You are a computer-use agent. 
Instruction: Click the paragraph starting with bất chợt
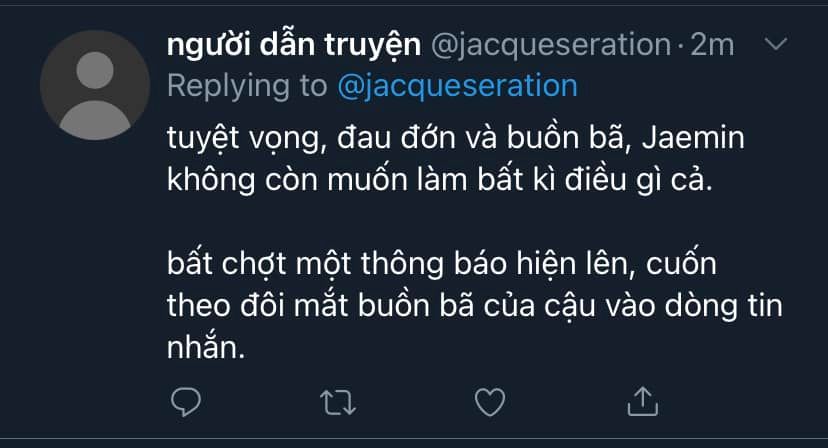point(475,305)
